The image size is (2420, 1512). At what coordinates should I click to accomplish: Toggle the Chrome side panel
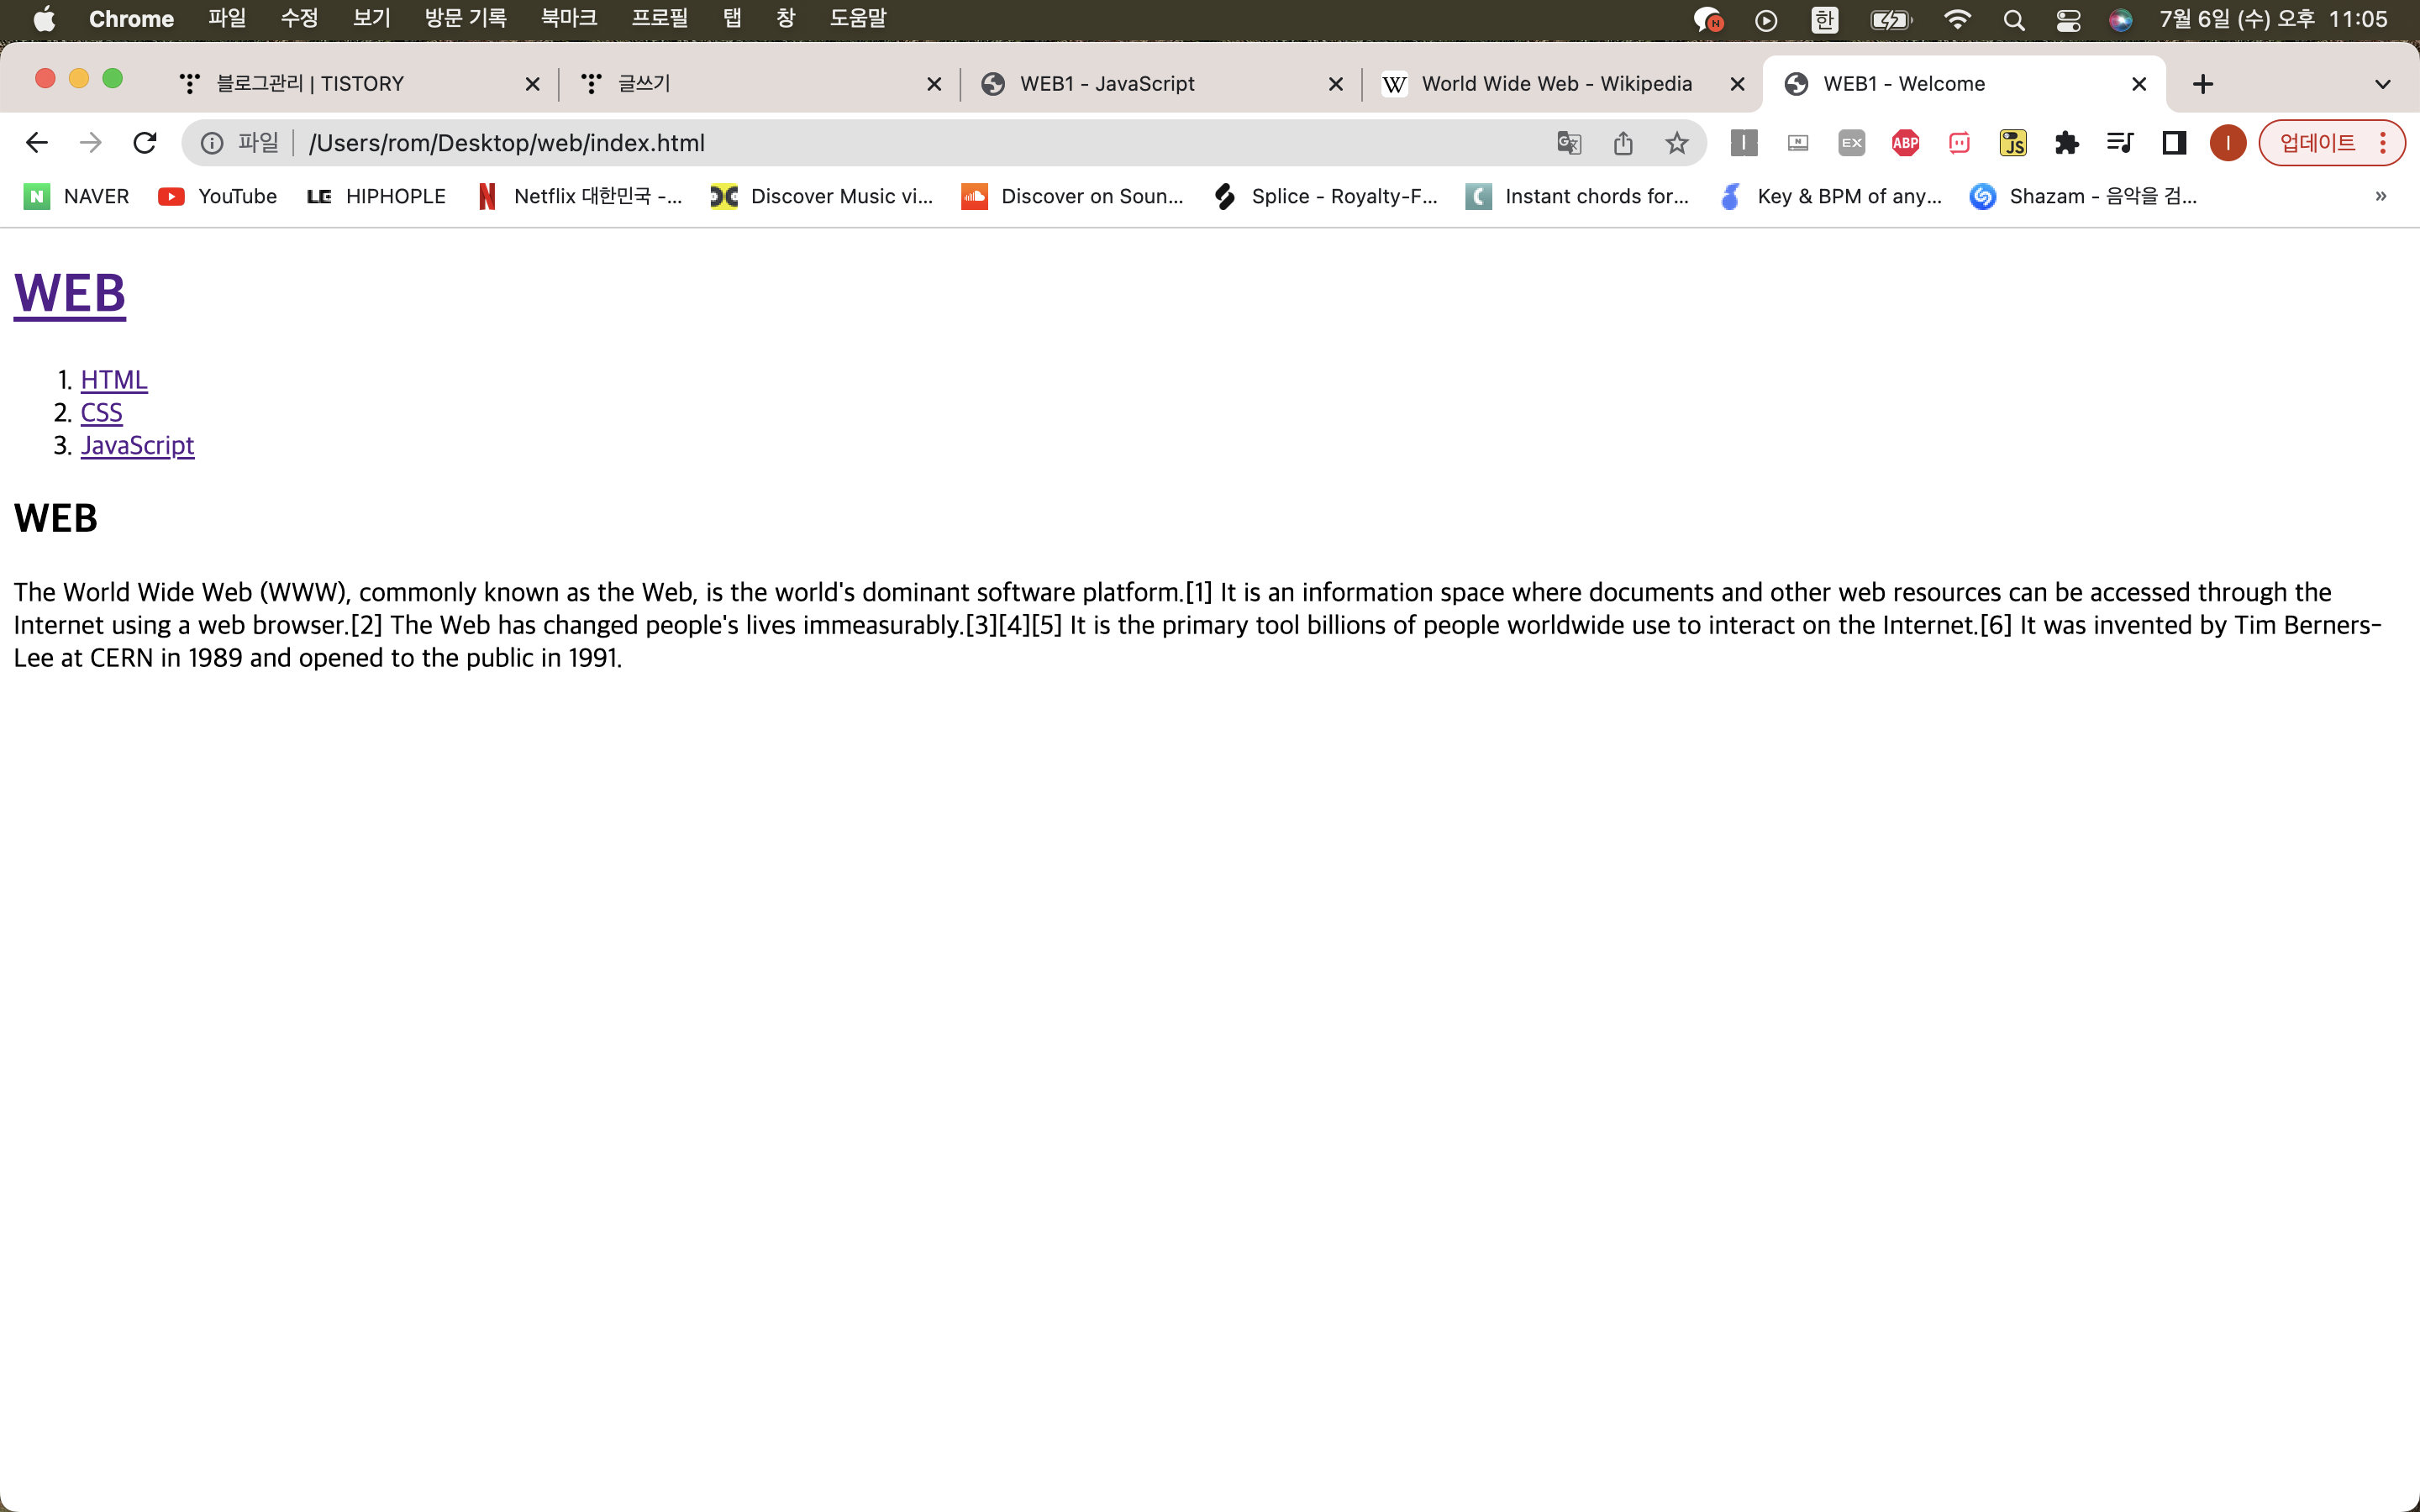pyautogui.click(x=2174, y=143)
